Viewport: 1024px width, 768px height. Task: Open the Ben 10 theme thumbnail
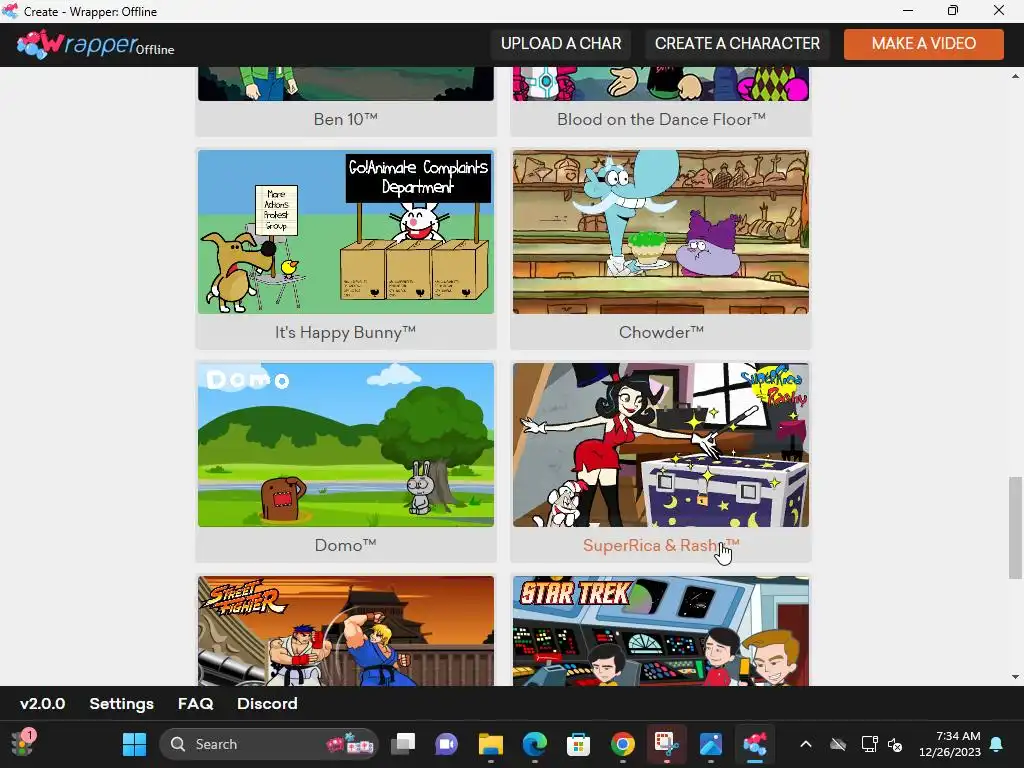pos(346,84)
